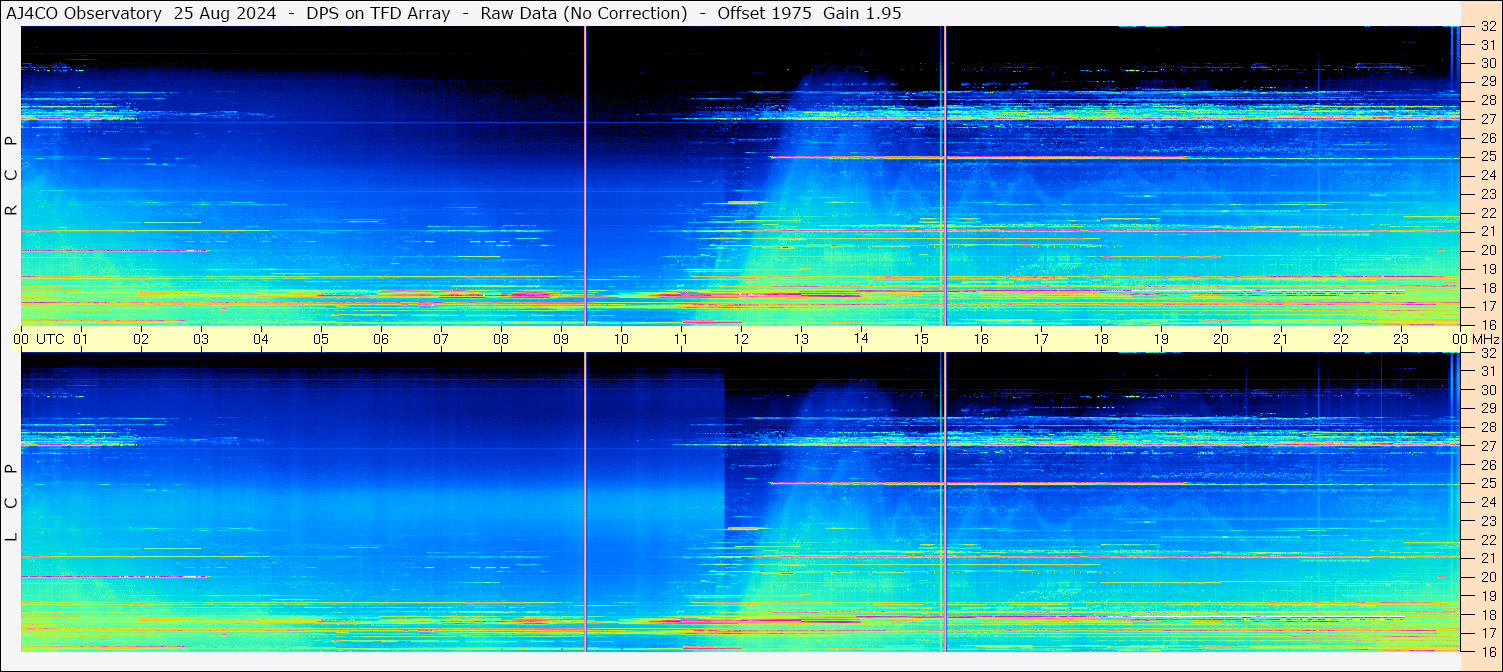Click the 13 hour mark on the time axis
Image resolution: width=1503 pixels, height=672 pixels.
coord(801,339)
